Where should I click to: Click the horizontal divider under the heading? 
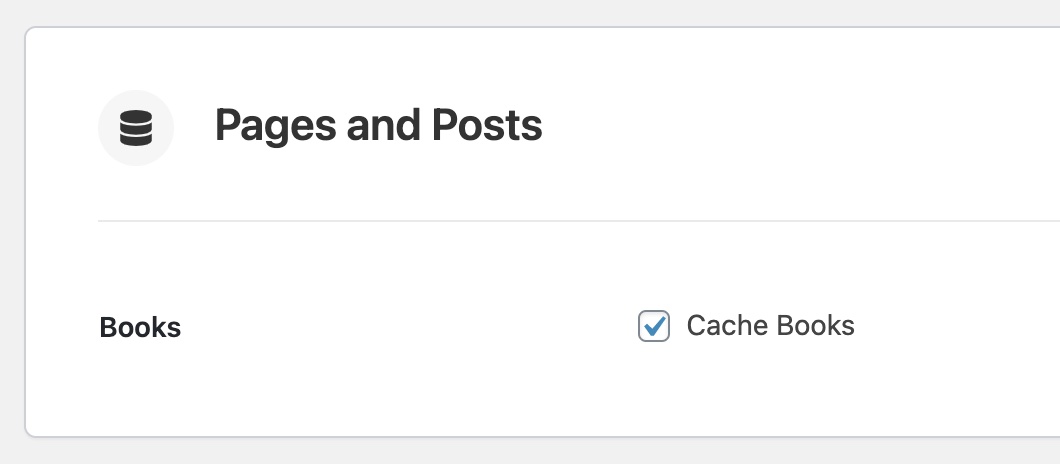(x=578, y=220)
